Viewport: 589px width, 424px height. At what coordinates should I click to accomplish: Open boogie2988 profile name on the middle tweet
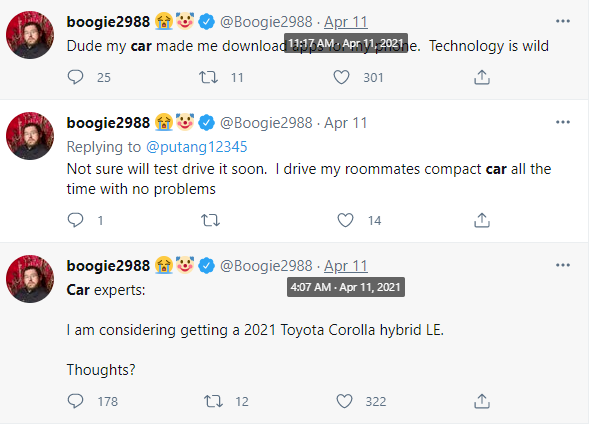108,123
